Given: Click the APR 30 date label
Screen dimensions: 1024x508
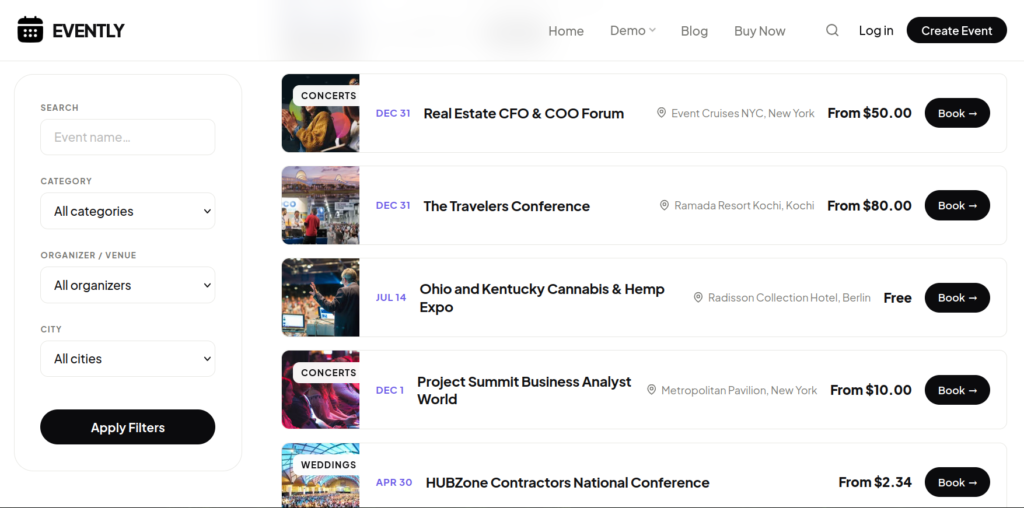Looking at the screenshot, I should point(394,483).
